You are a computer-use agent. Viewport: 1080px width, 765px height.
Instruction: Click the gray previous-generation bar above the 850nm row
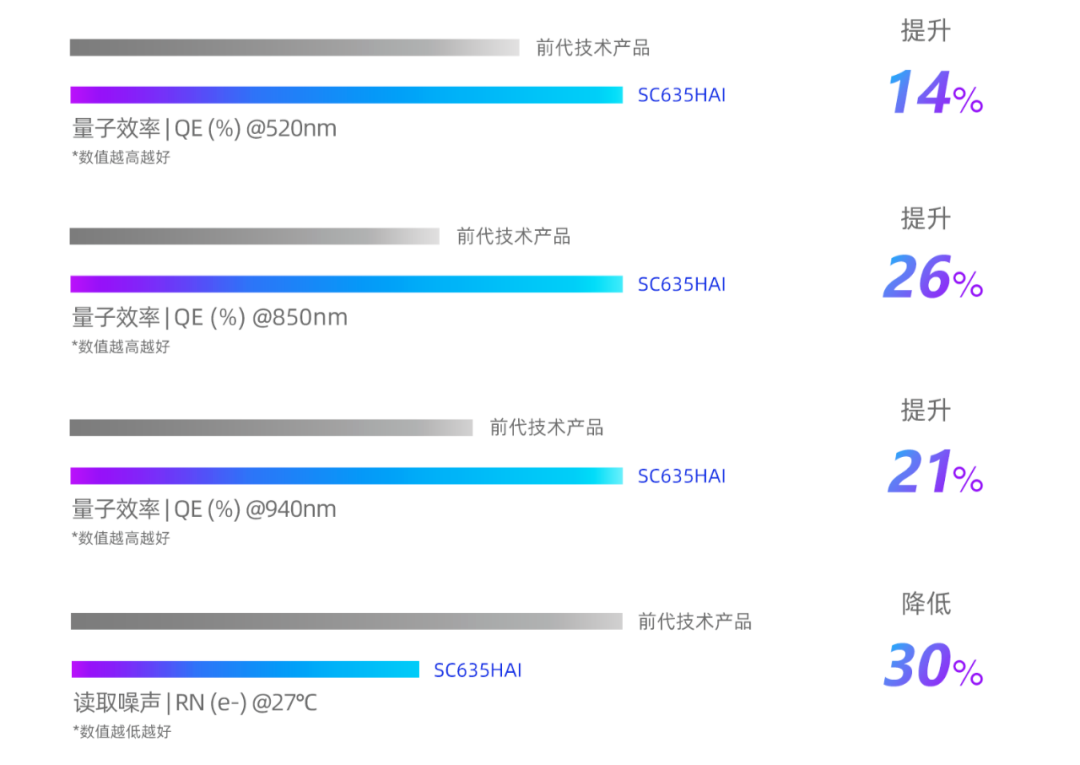[x=254, y=236]
